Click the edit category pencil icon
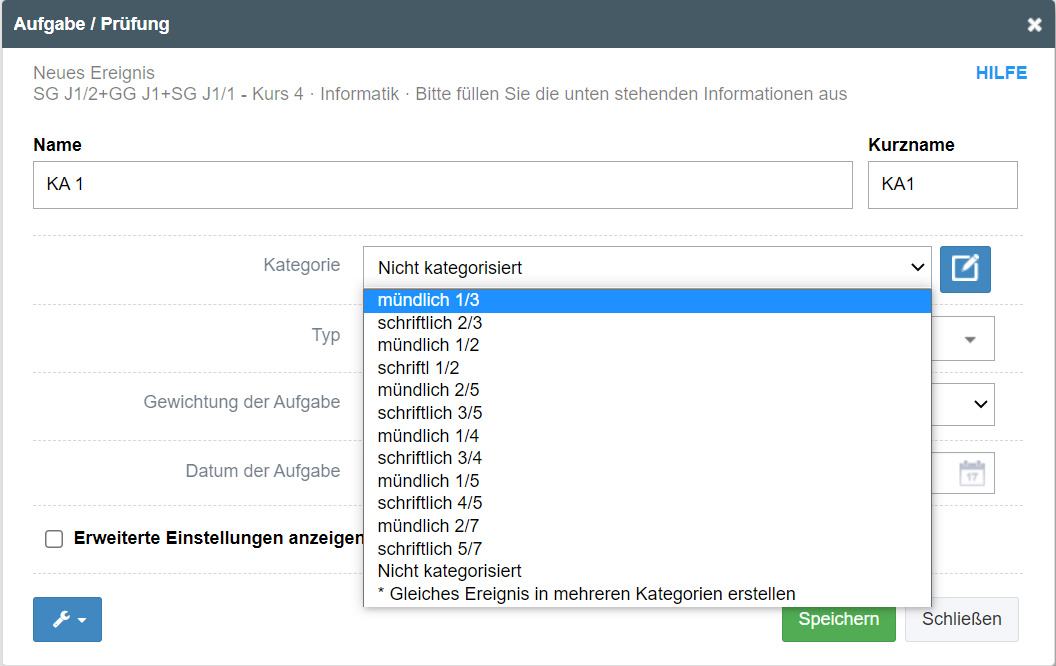The width and height of the screenshot is (1056, 666). tap(965, 268)
